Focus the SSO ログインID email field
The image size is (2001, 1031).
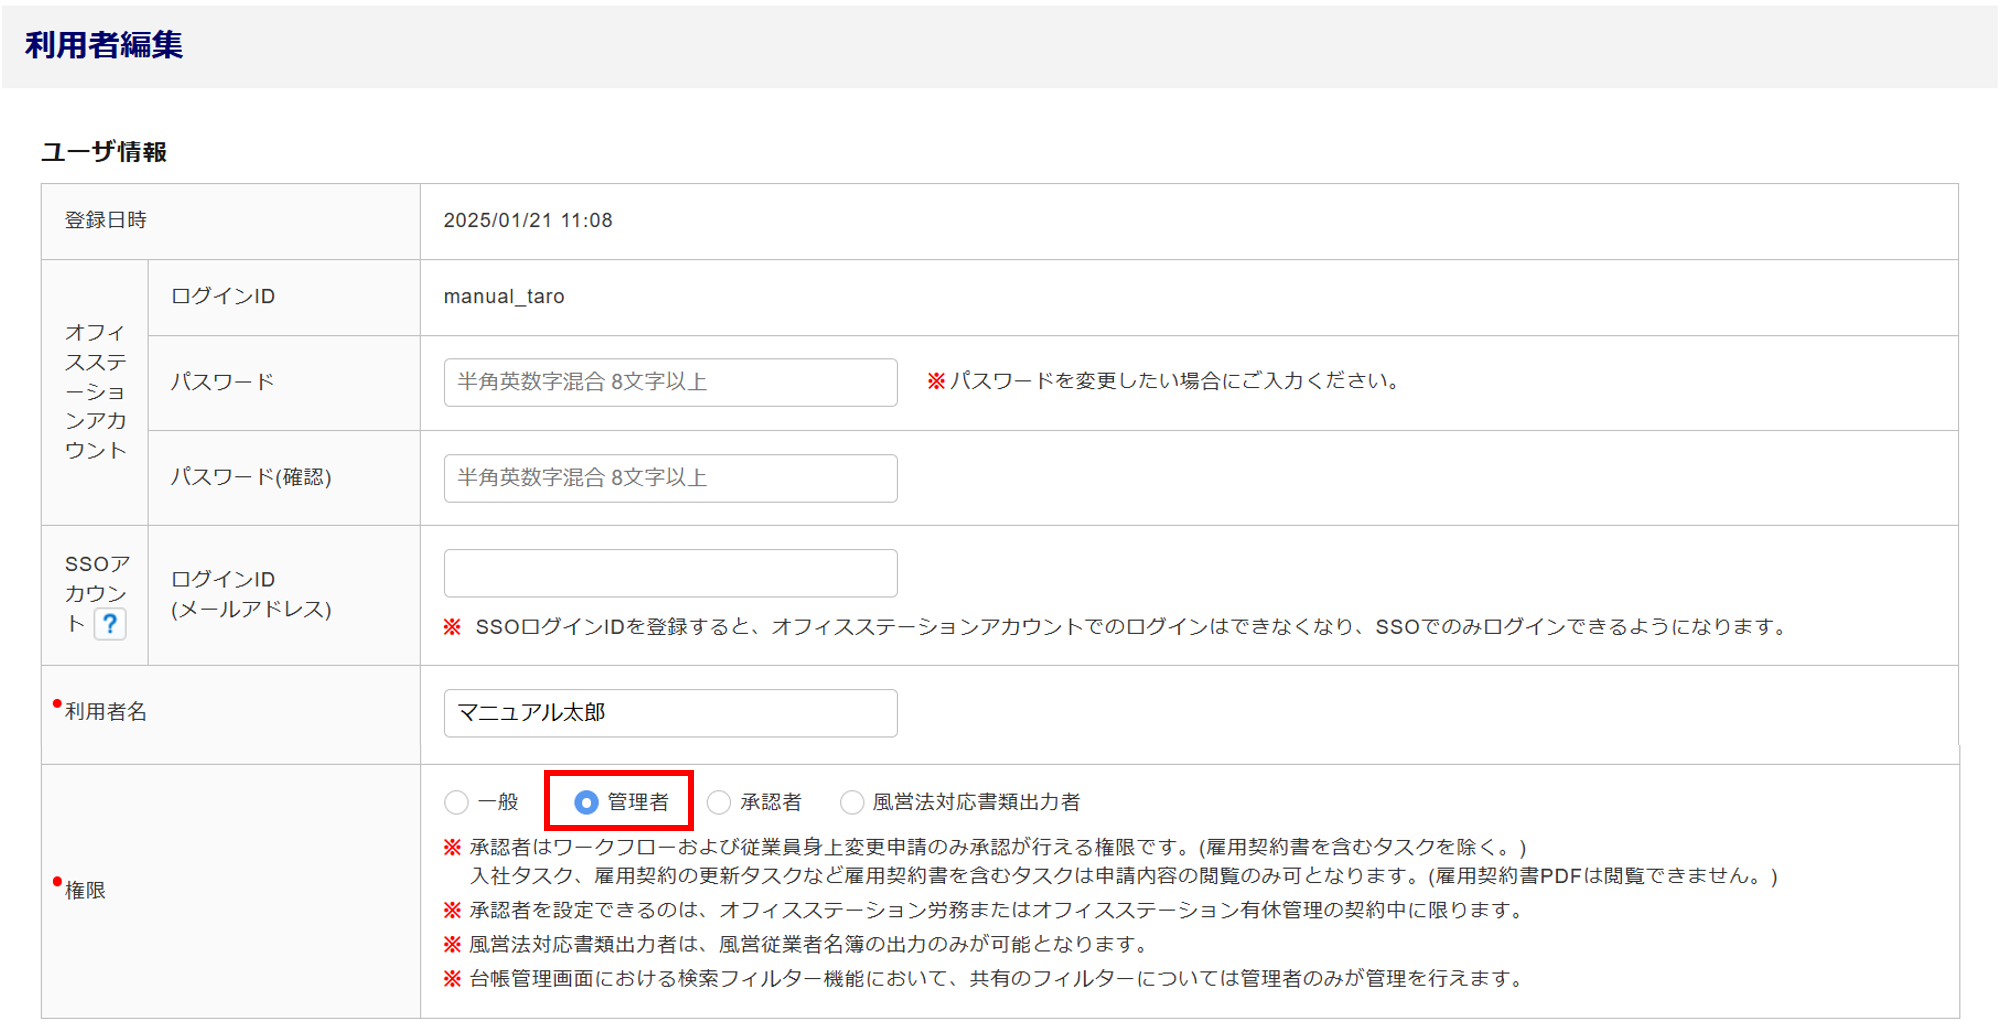click(x=670, y=573)
